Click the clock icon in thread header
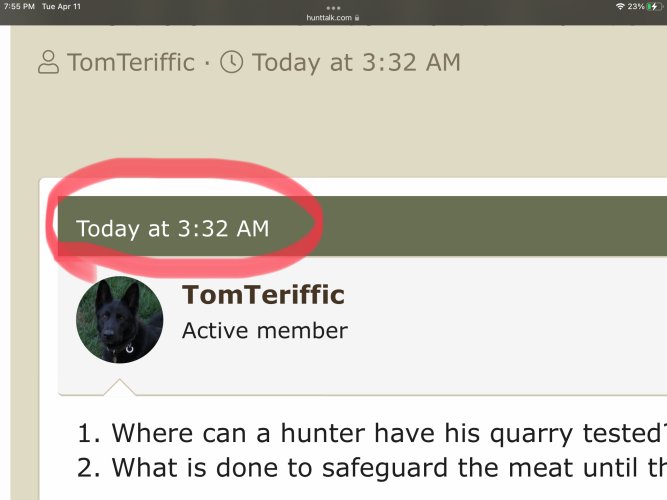667x500 pixels. click(231, 62)
